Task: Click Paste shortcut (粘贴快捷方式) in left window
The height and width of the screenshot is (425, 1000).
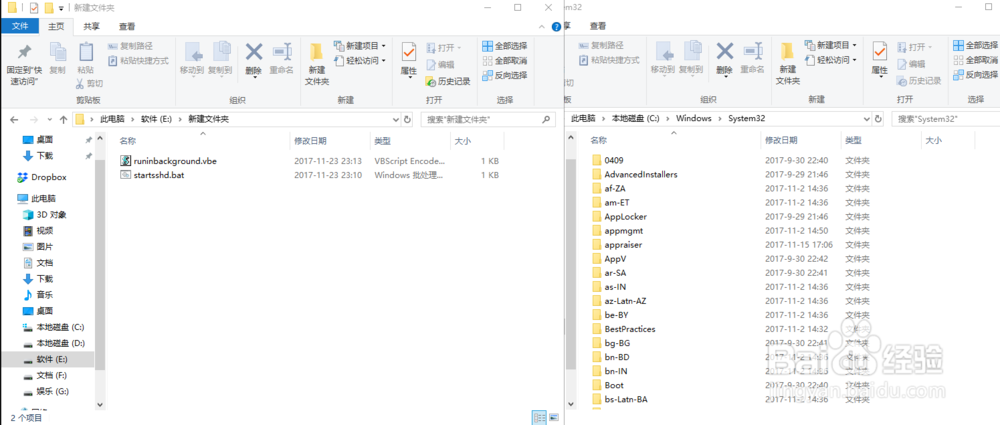Action: coord(138,61)
